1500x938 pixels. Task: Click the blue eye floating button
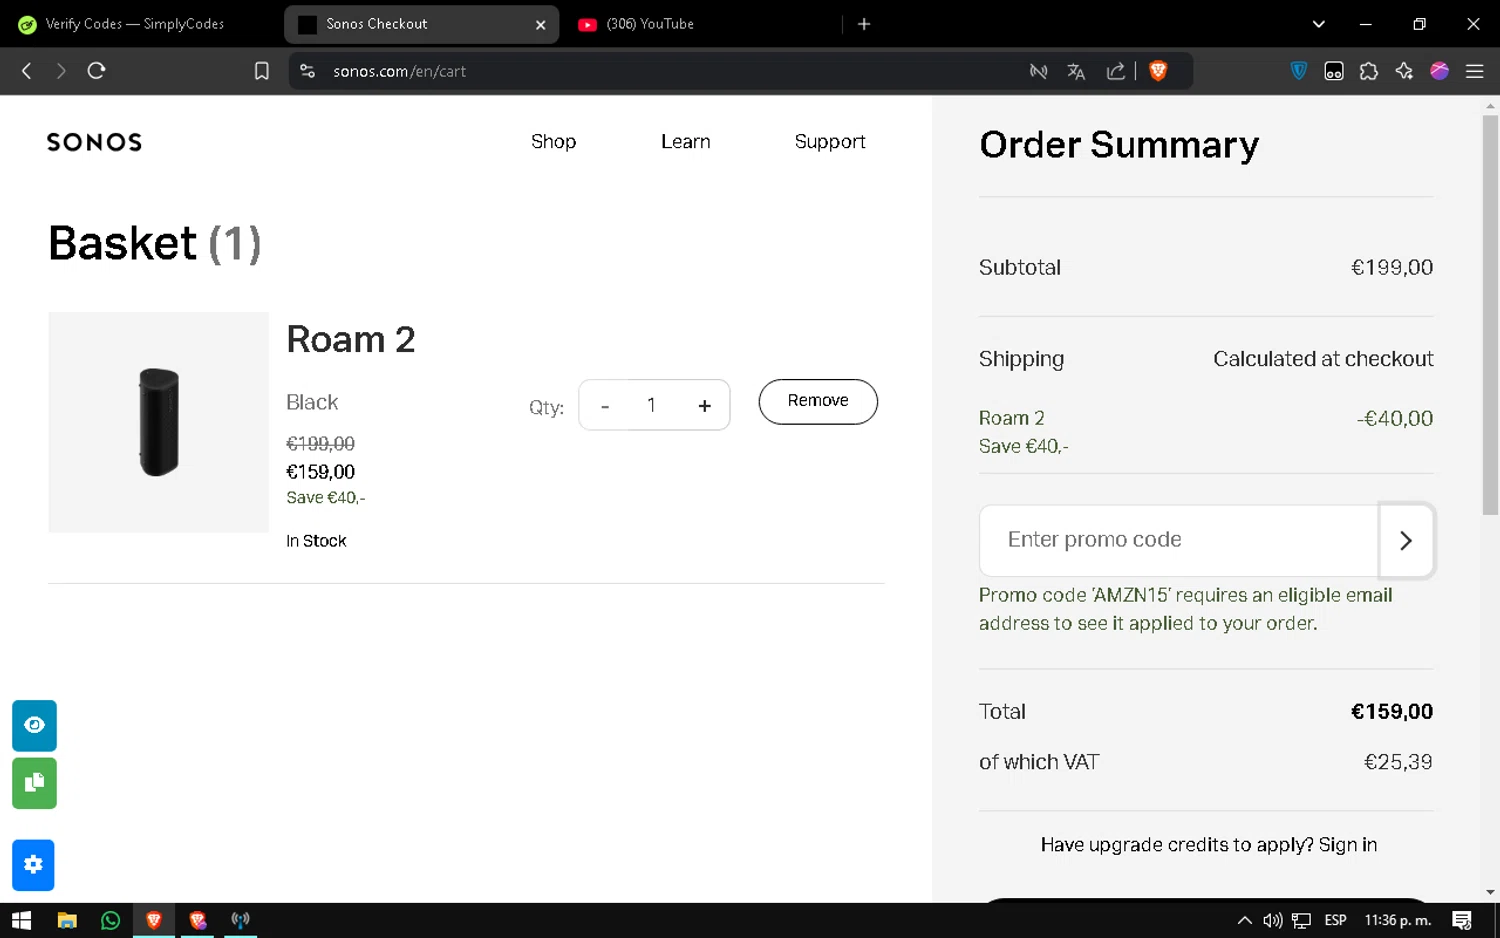[x=34, y=725]
